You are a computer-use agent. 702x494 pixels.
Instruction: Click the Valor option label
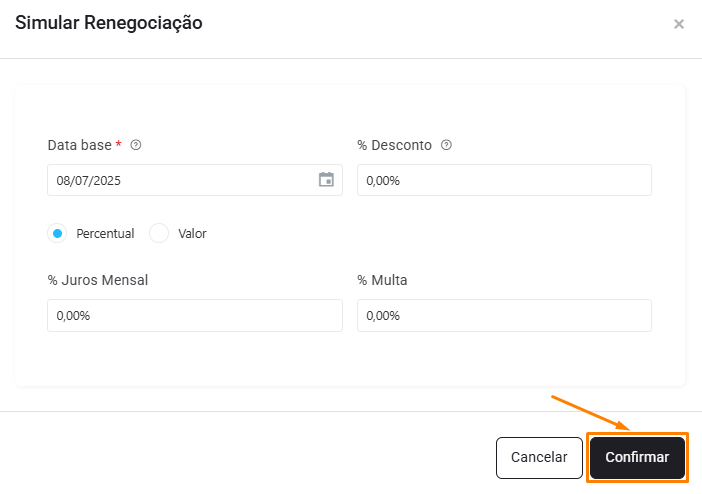193,233
